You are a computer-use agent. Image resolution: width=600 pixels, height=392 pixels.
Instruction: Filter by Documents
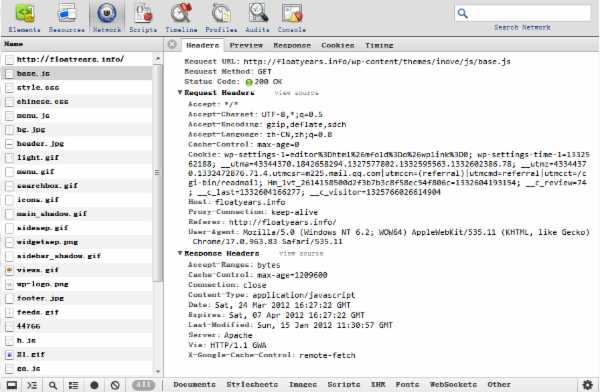194,384
